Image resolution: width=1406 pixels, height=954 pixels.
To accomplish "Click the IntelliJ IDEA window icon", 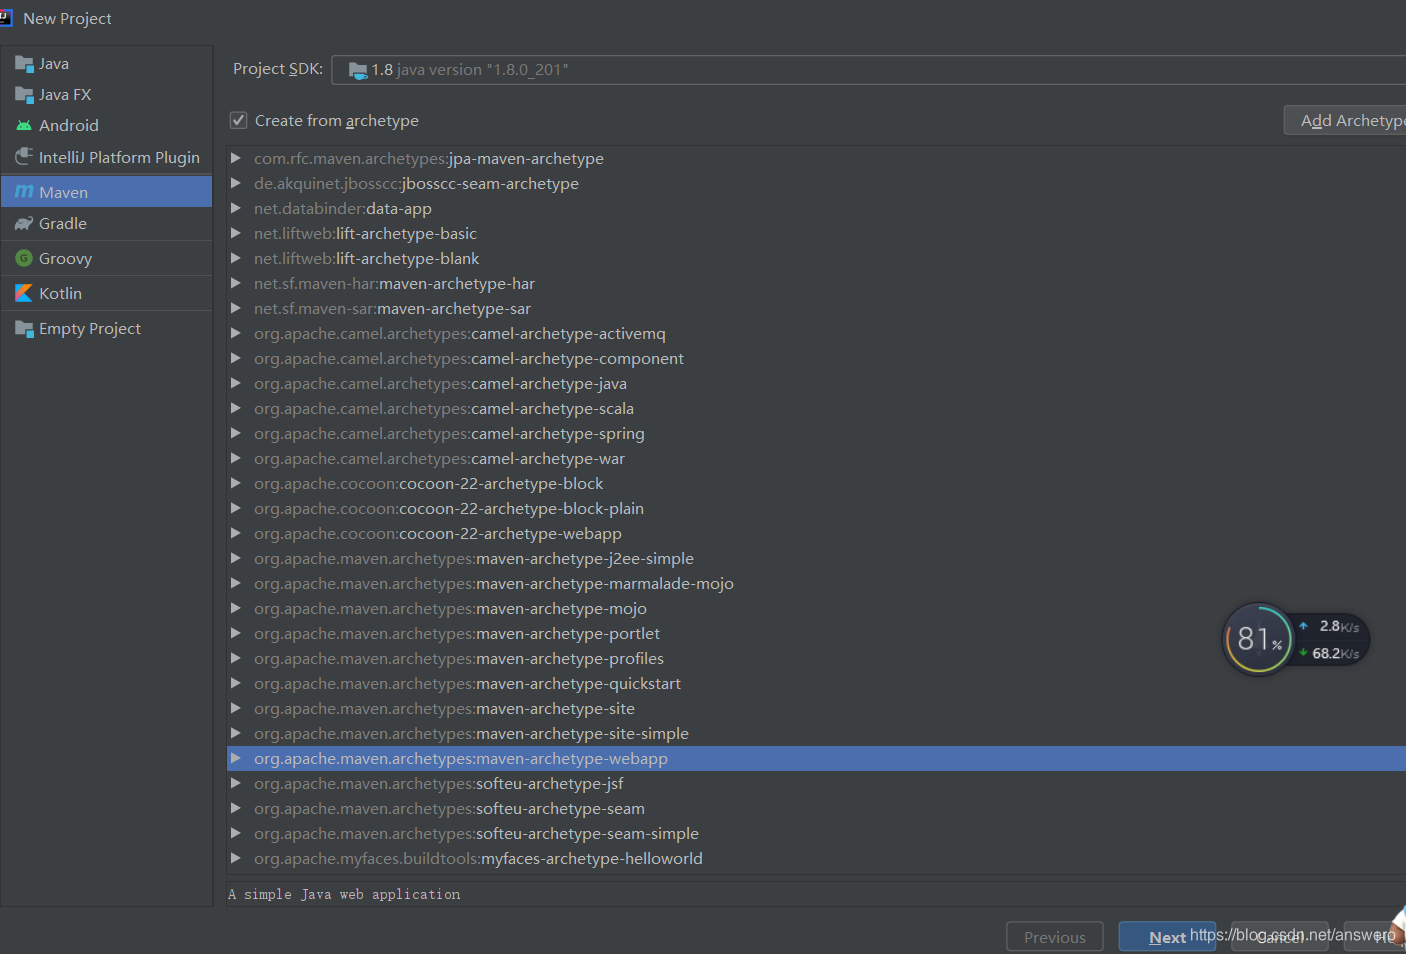I will 6,17.
